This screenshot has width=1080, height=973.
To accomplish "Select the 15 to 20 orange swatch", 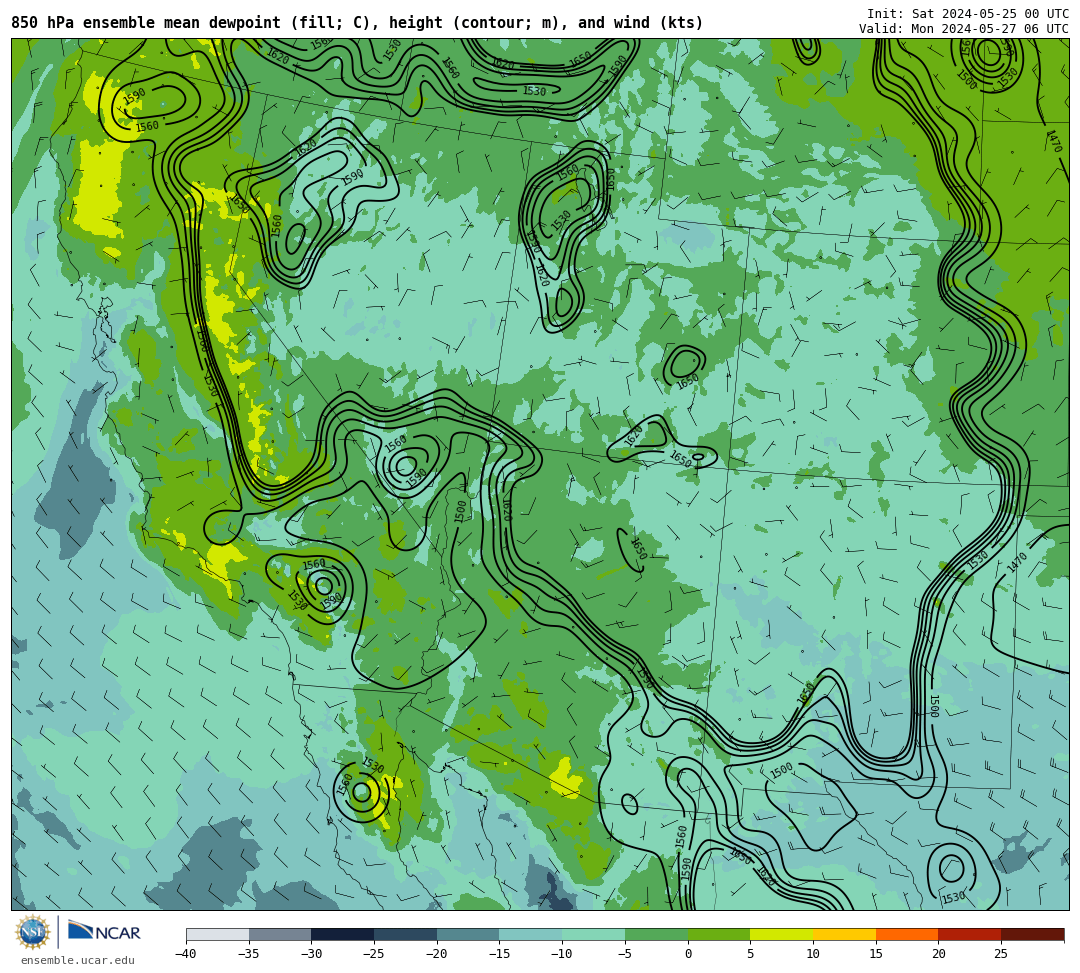I will (907, 934).
